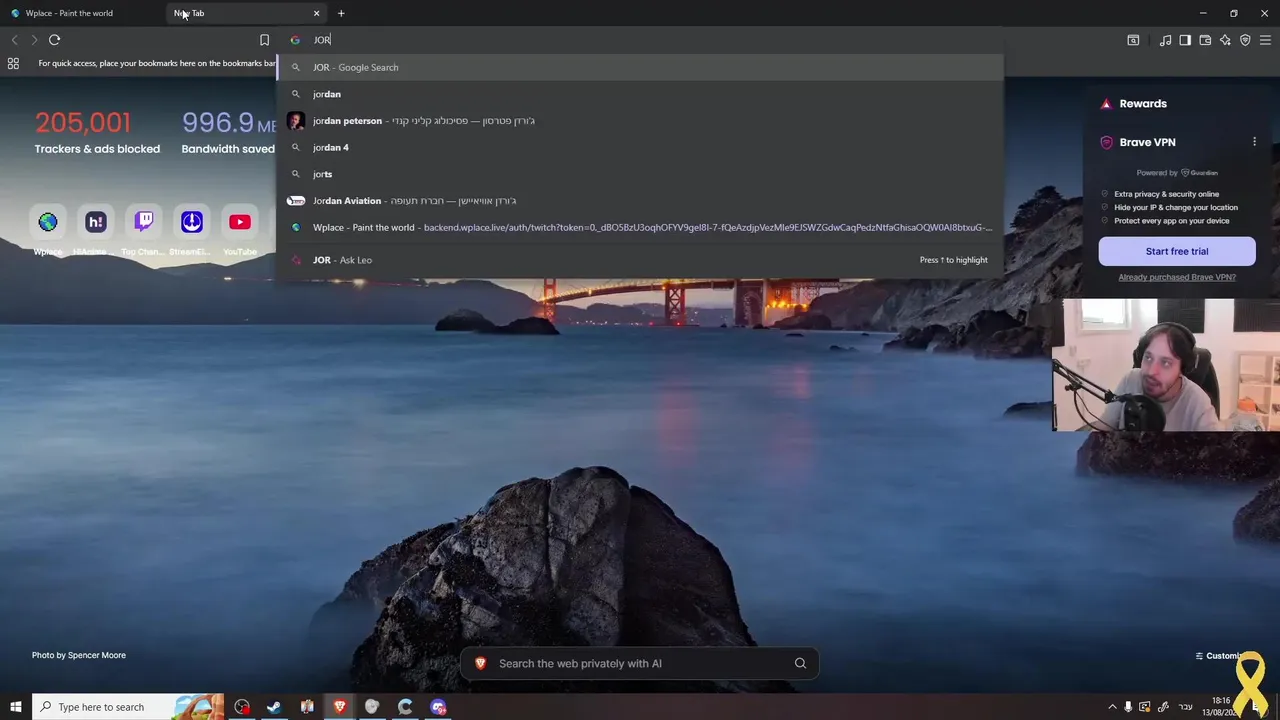Open the Wplace backend.wplace.live history suggestion
The width and height of the screenshot is (1280, 720).
click(640, 227)
